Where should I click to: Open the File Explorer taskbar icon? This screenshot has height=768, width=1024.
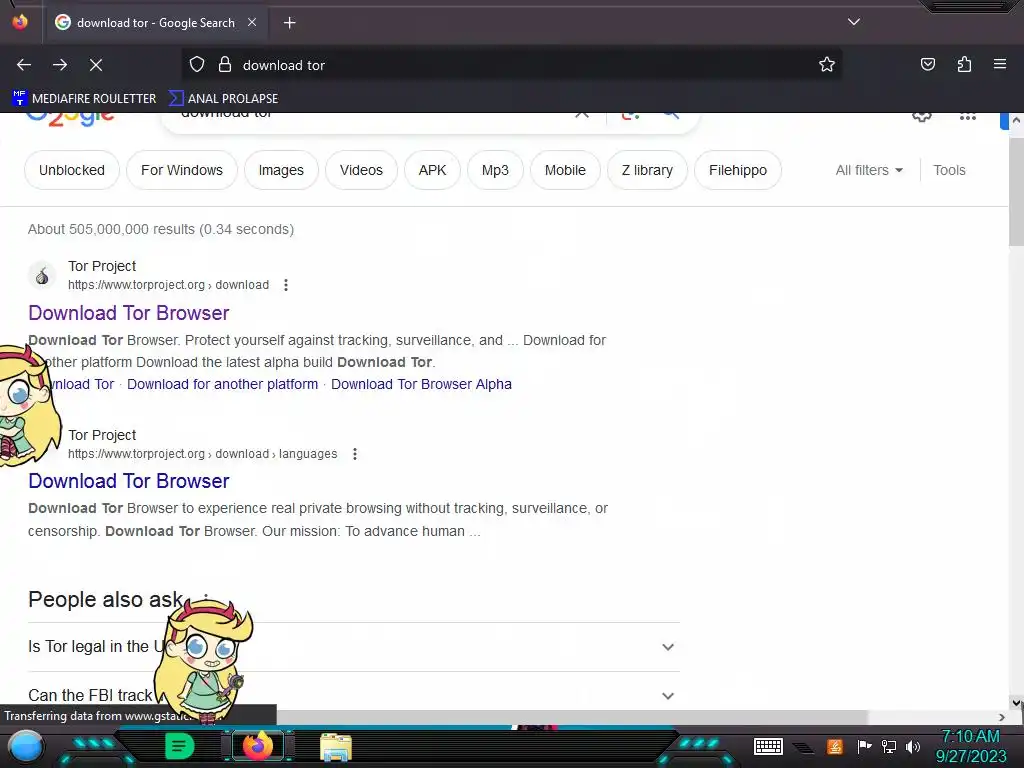click(x=336, y=747)
